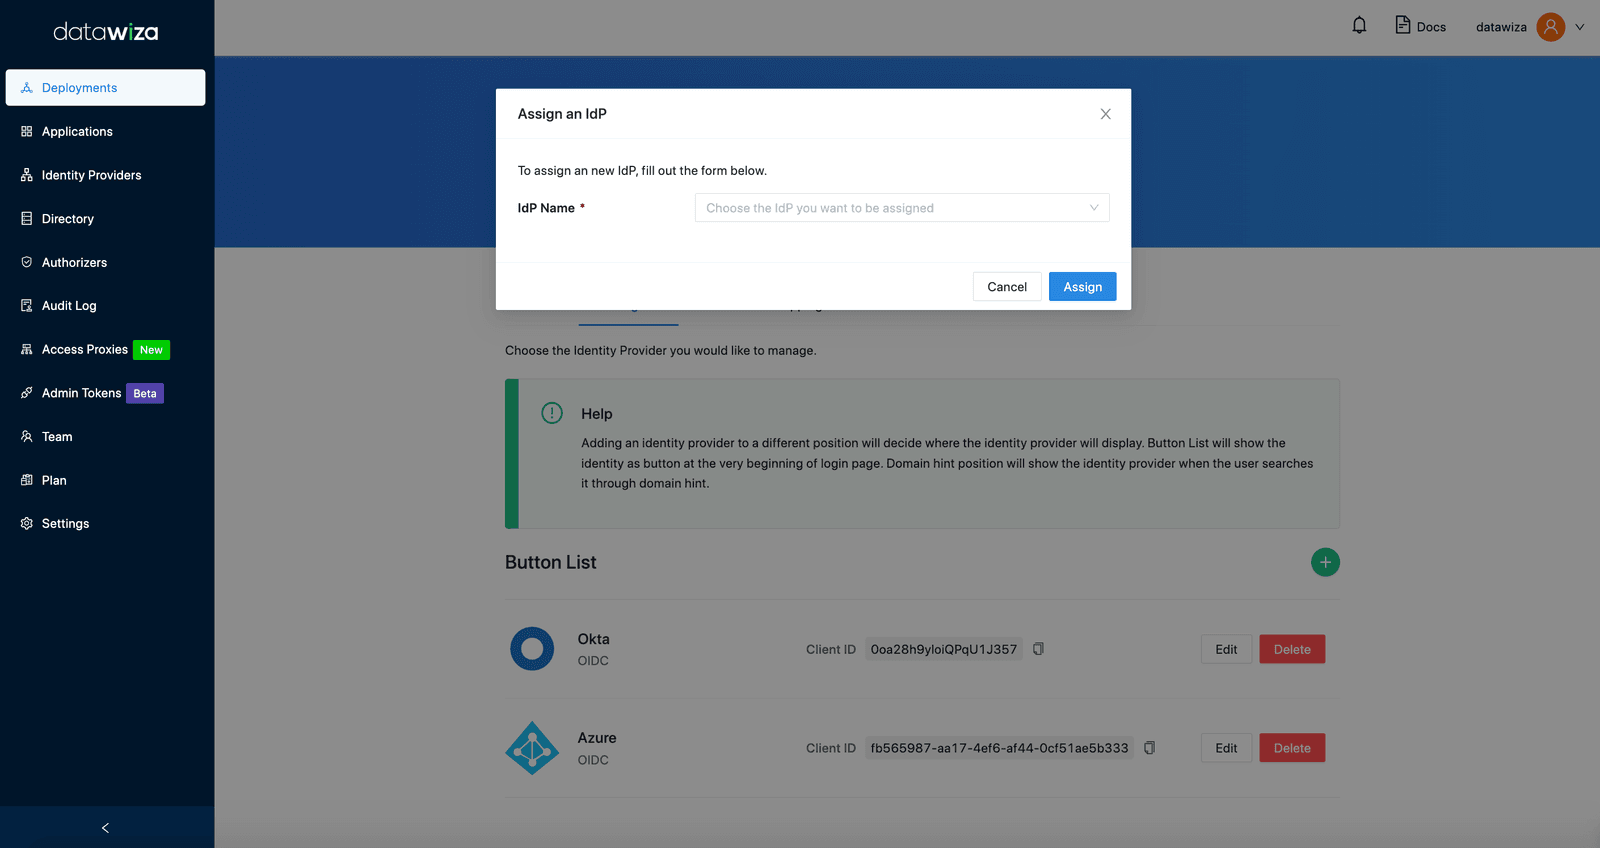Screen dimensions: 1600x848
Task: Click the Azure logo
Action: tap(532, 748)
